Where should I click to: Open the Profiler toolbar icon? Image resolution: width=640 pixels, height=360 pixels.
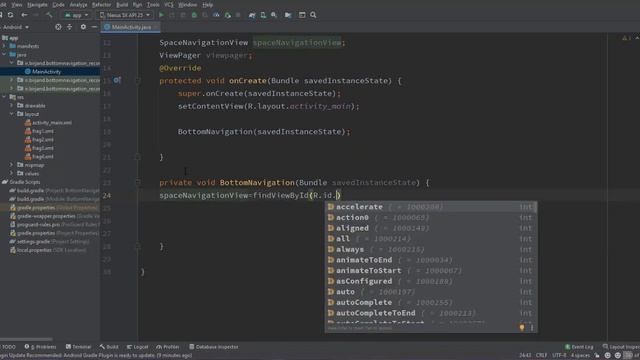point(216,15)
